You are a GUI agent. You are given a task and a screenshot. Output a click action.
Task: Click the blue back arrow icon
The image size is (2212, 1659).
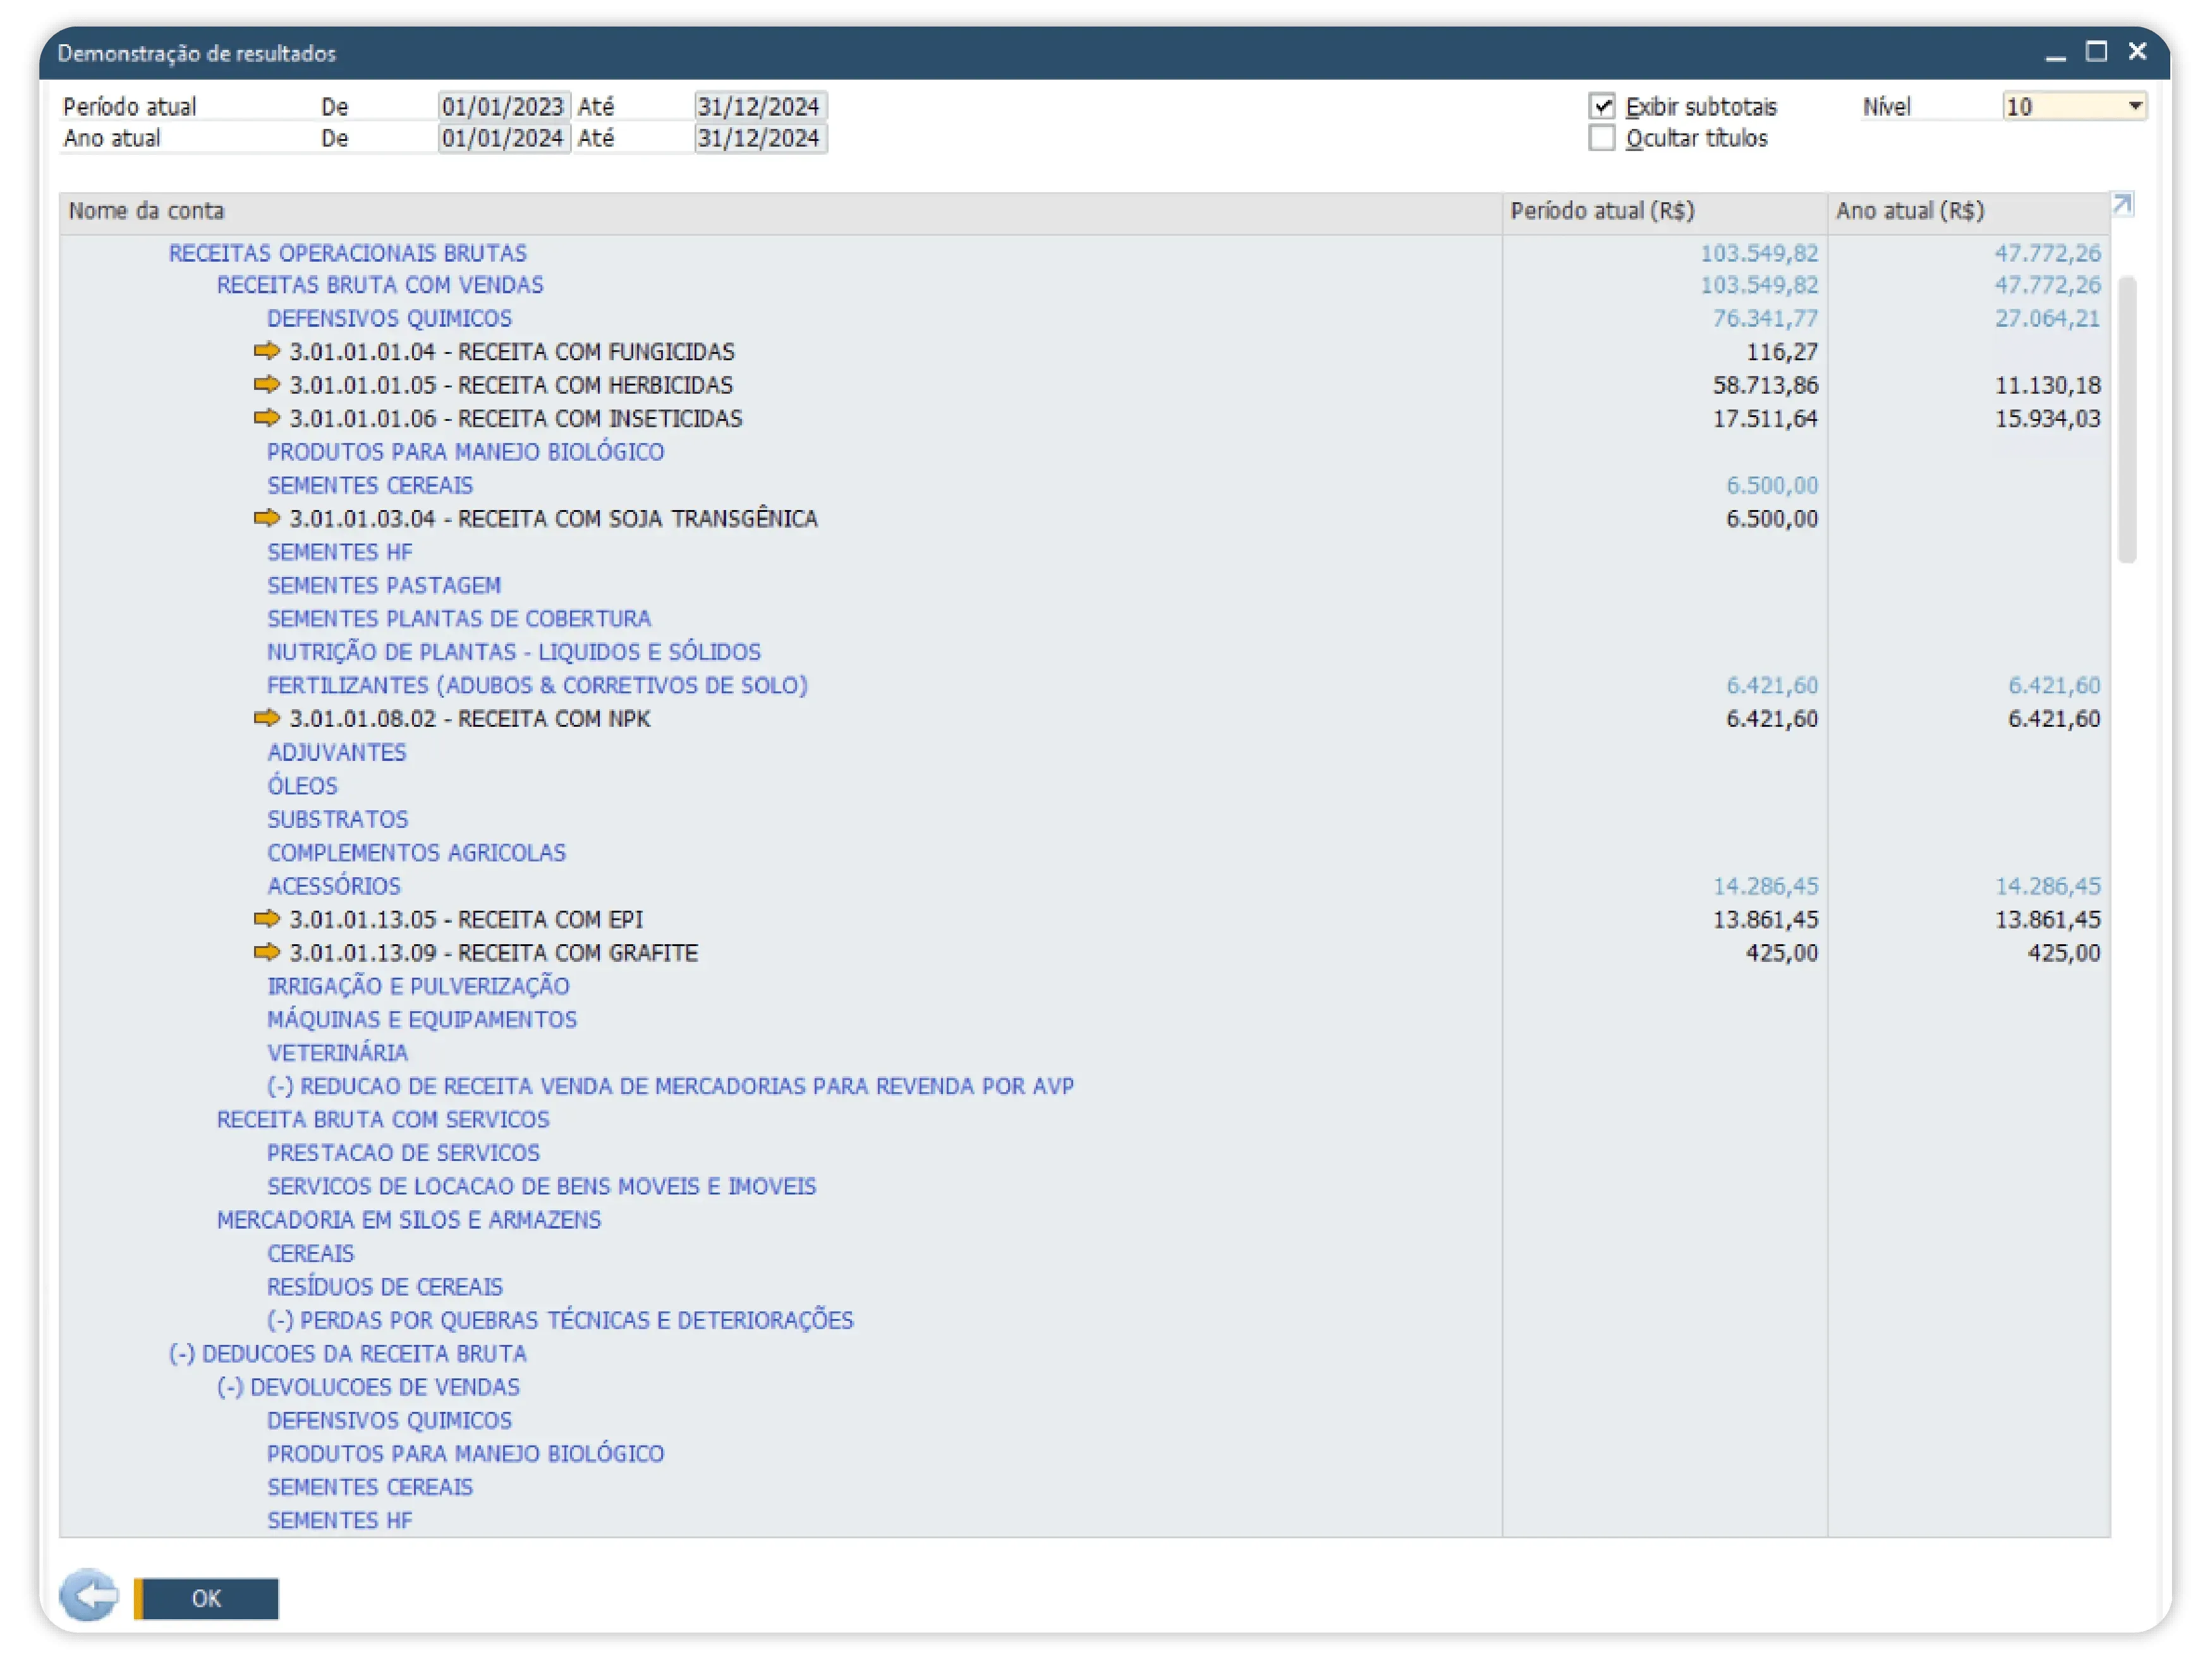coord(89,1595)
